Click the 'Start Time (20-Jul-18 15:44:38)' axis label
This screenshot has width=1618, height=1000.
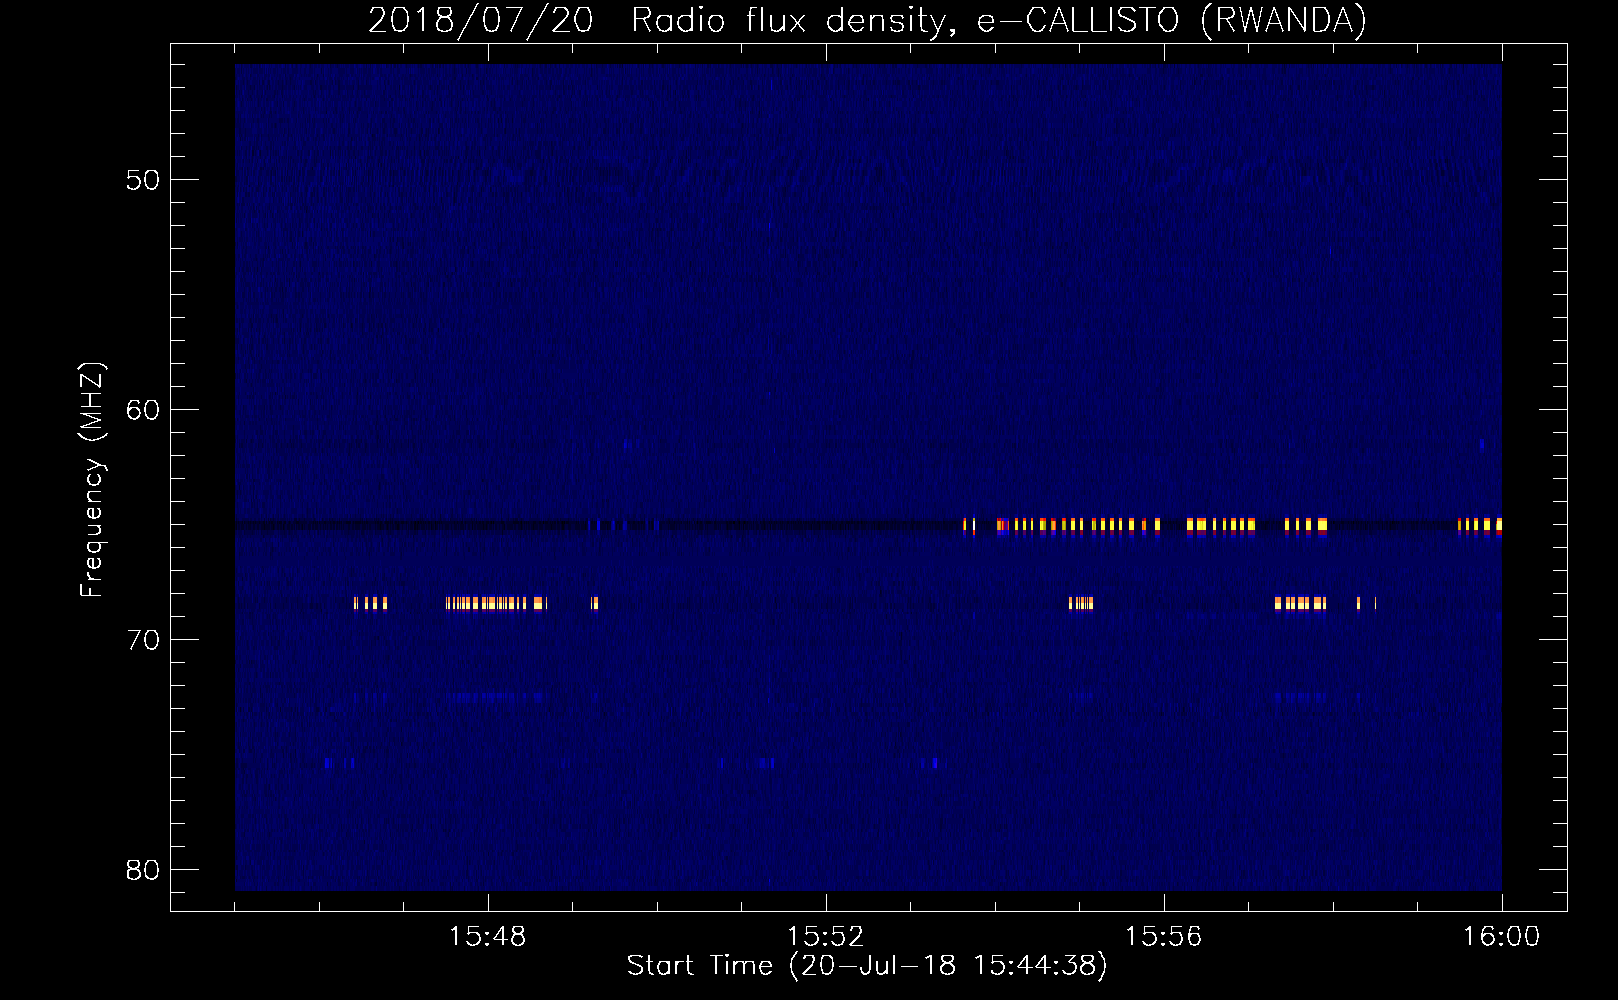867,966
